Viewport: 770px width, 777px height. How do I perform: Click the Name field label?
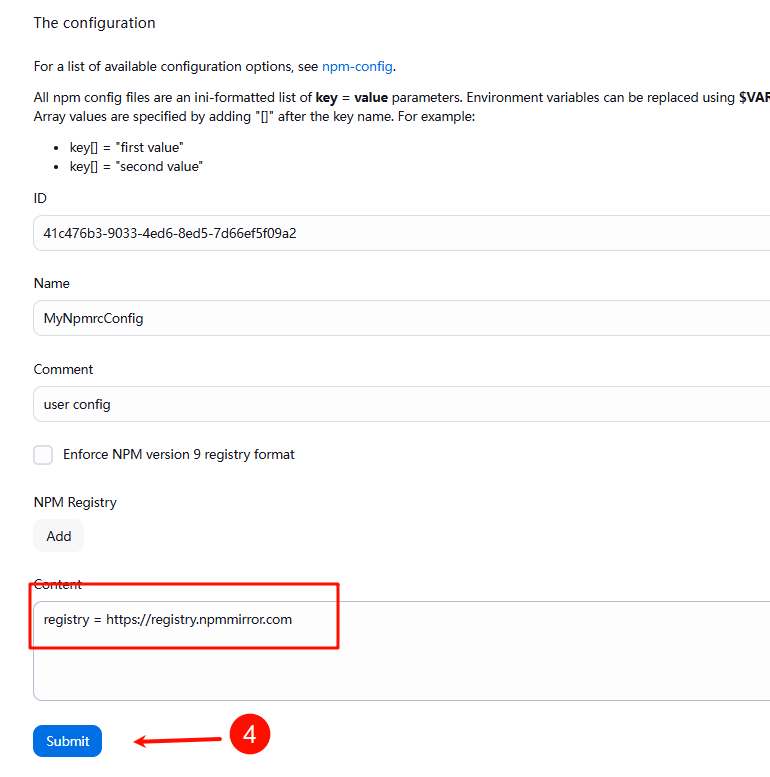tap(52, 283)
